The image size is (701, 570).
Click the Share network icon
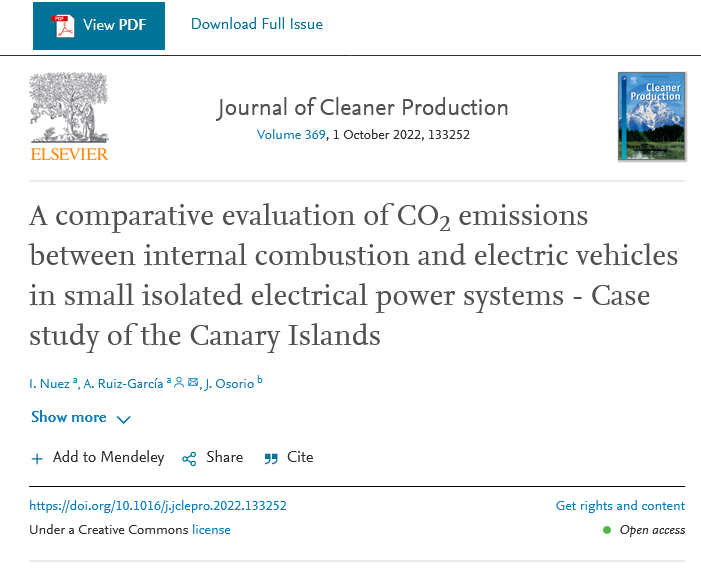(x=189, y=458)
